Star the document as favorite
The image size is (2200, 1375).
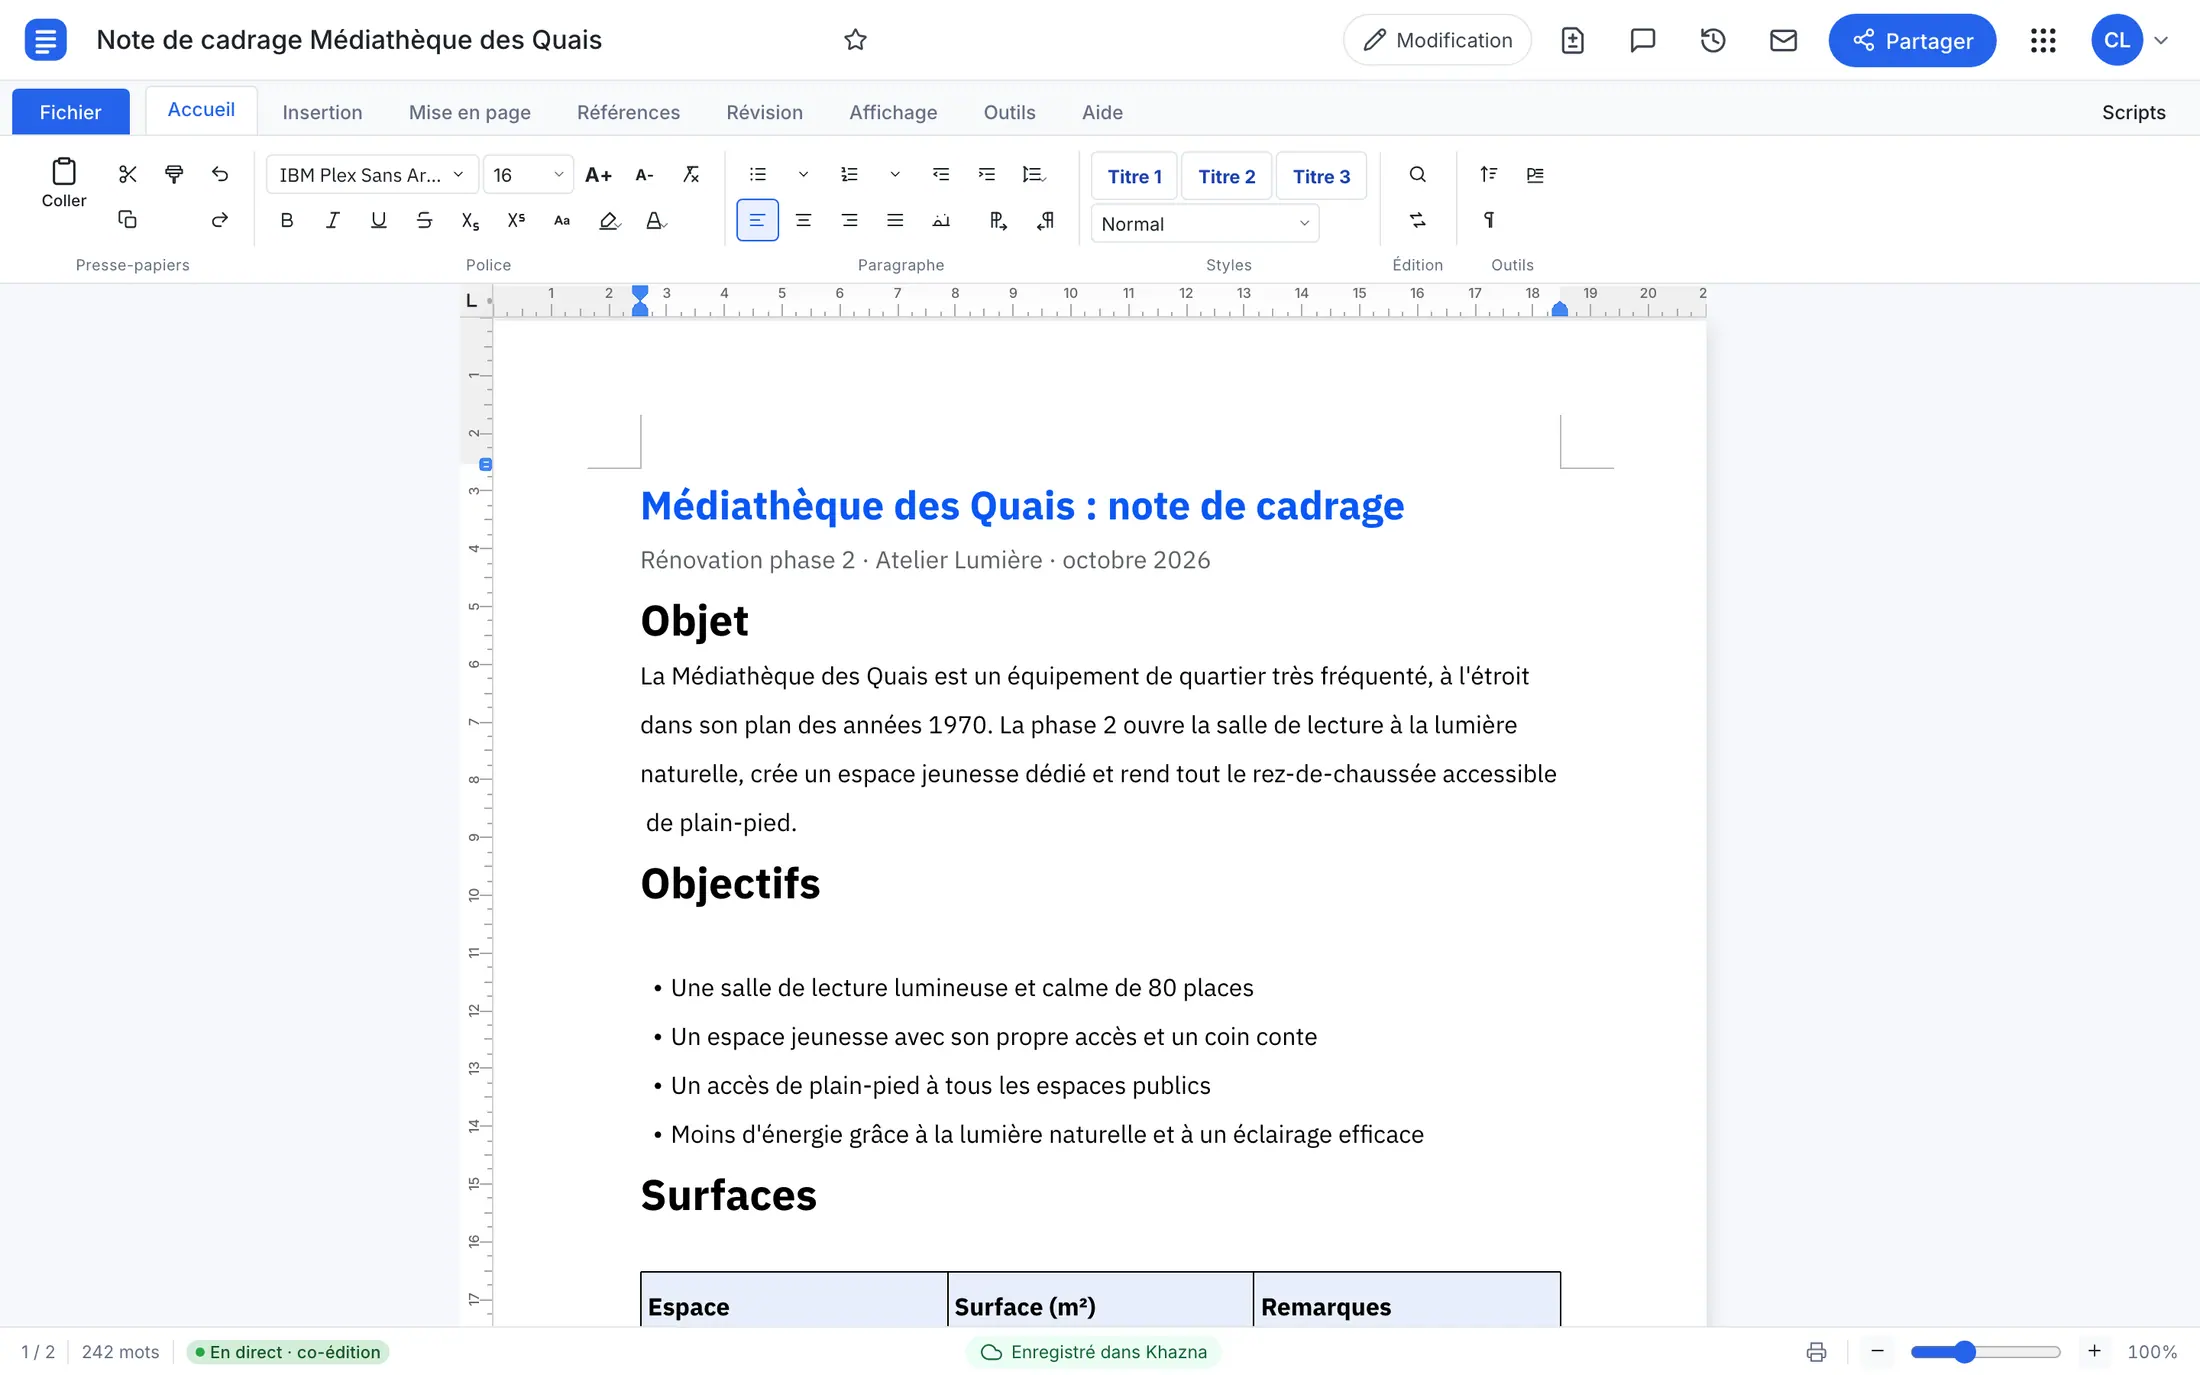(x=855, y=40)
